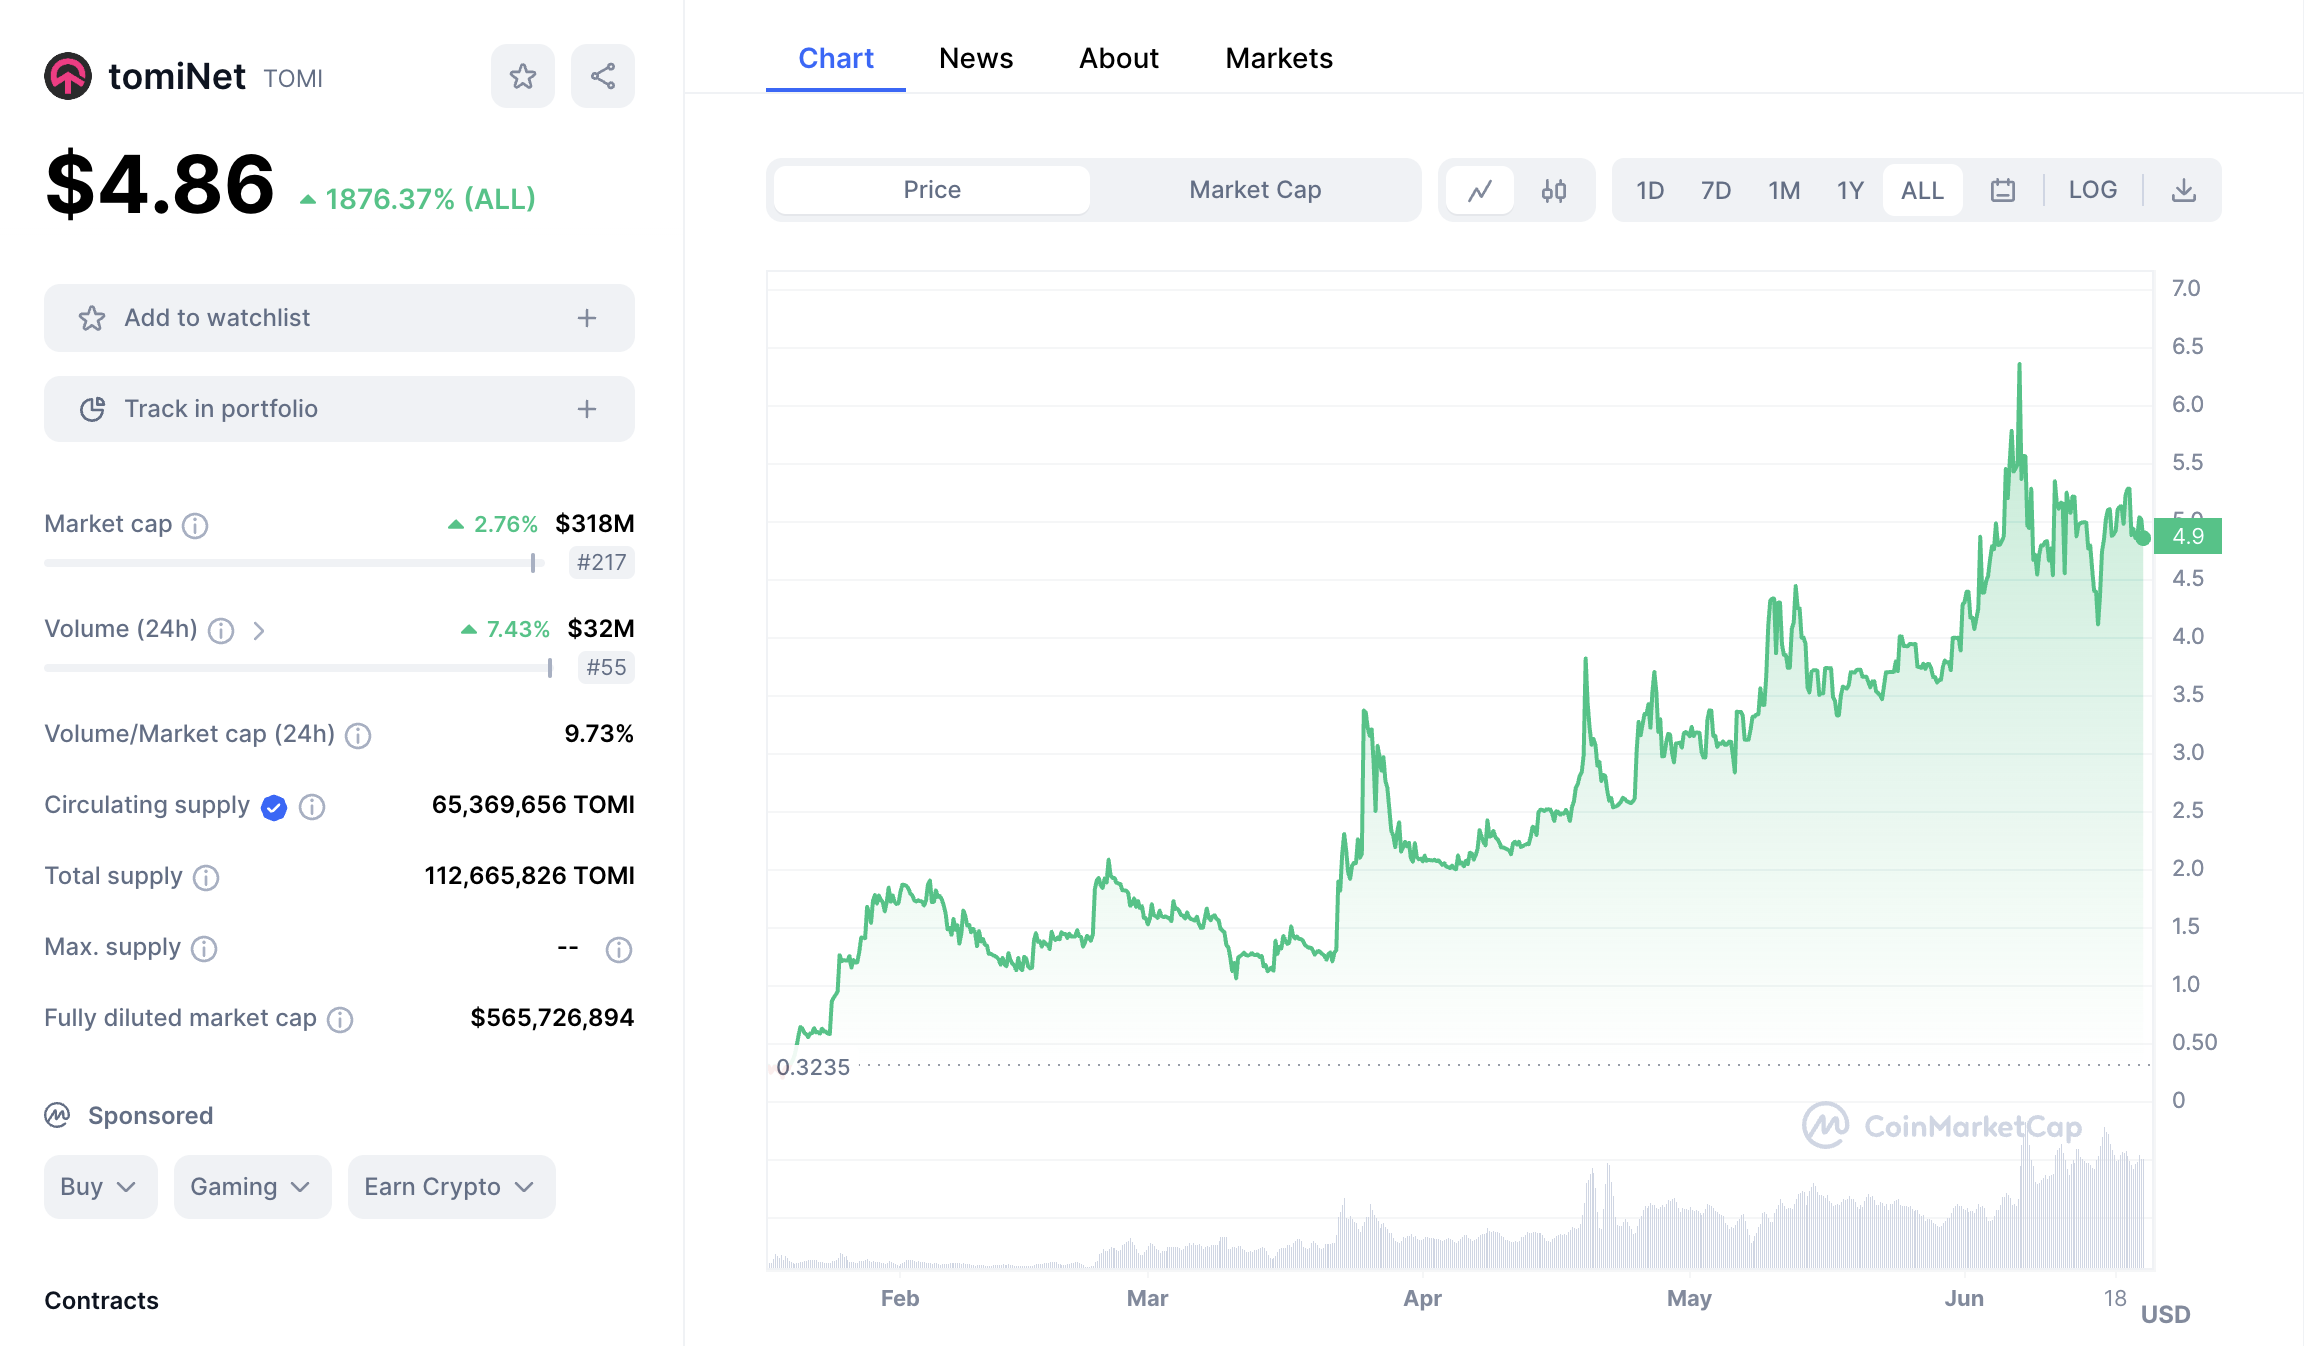Viewport: 2304px width, 1346px height.
Task: Open the News tab
Action: [x=976, y=58]
